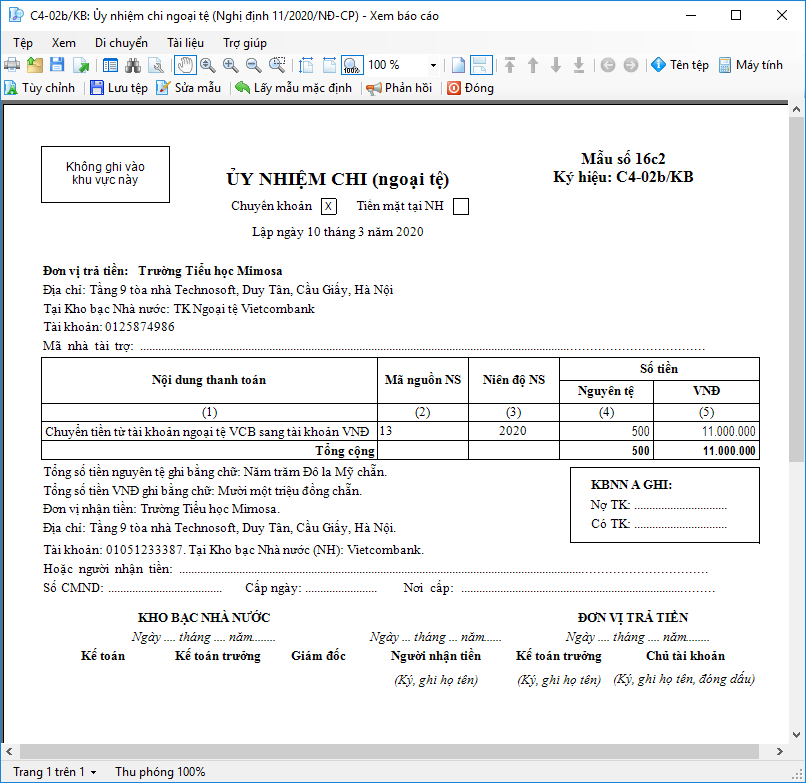Fit the page to window width
Image resolution: width=806 pixels, height=783 pixels.
[329, 65]
